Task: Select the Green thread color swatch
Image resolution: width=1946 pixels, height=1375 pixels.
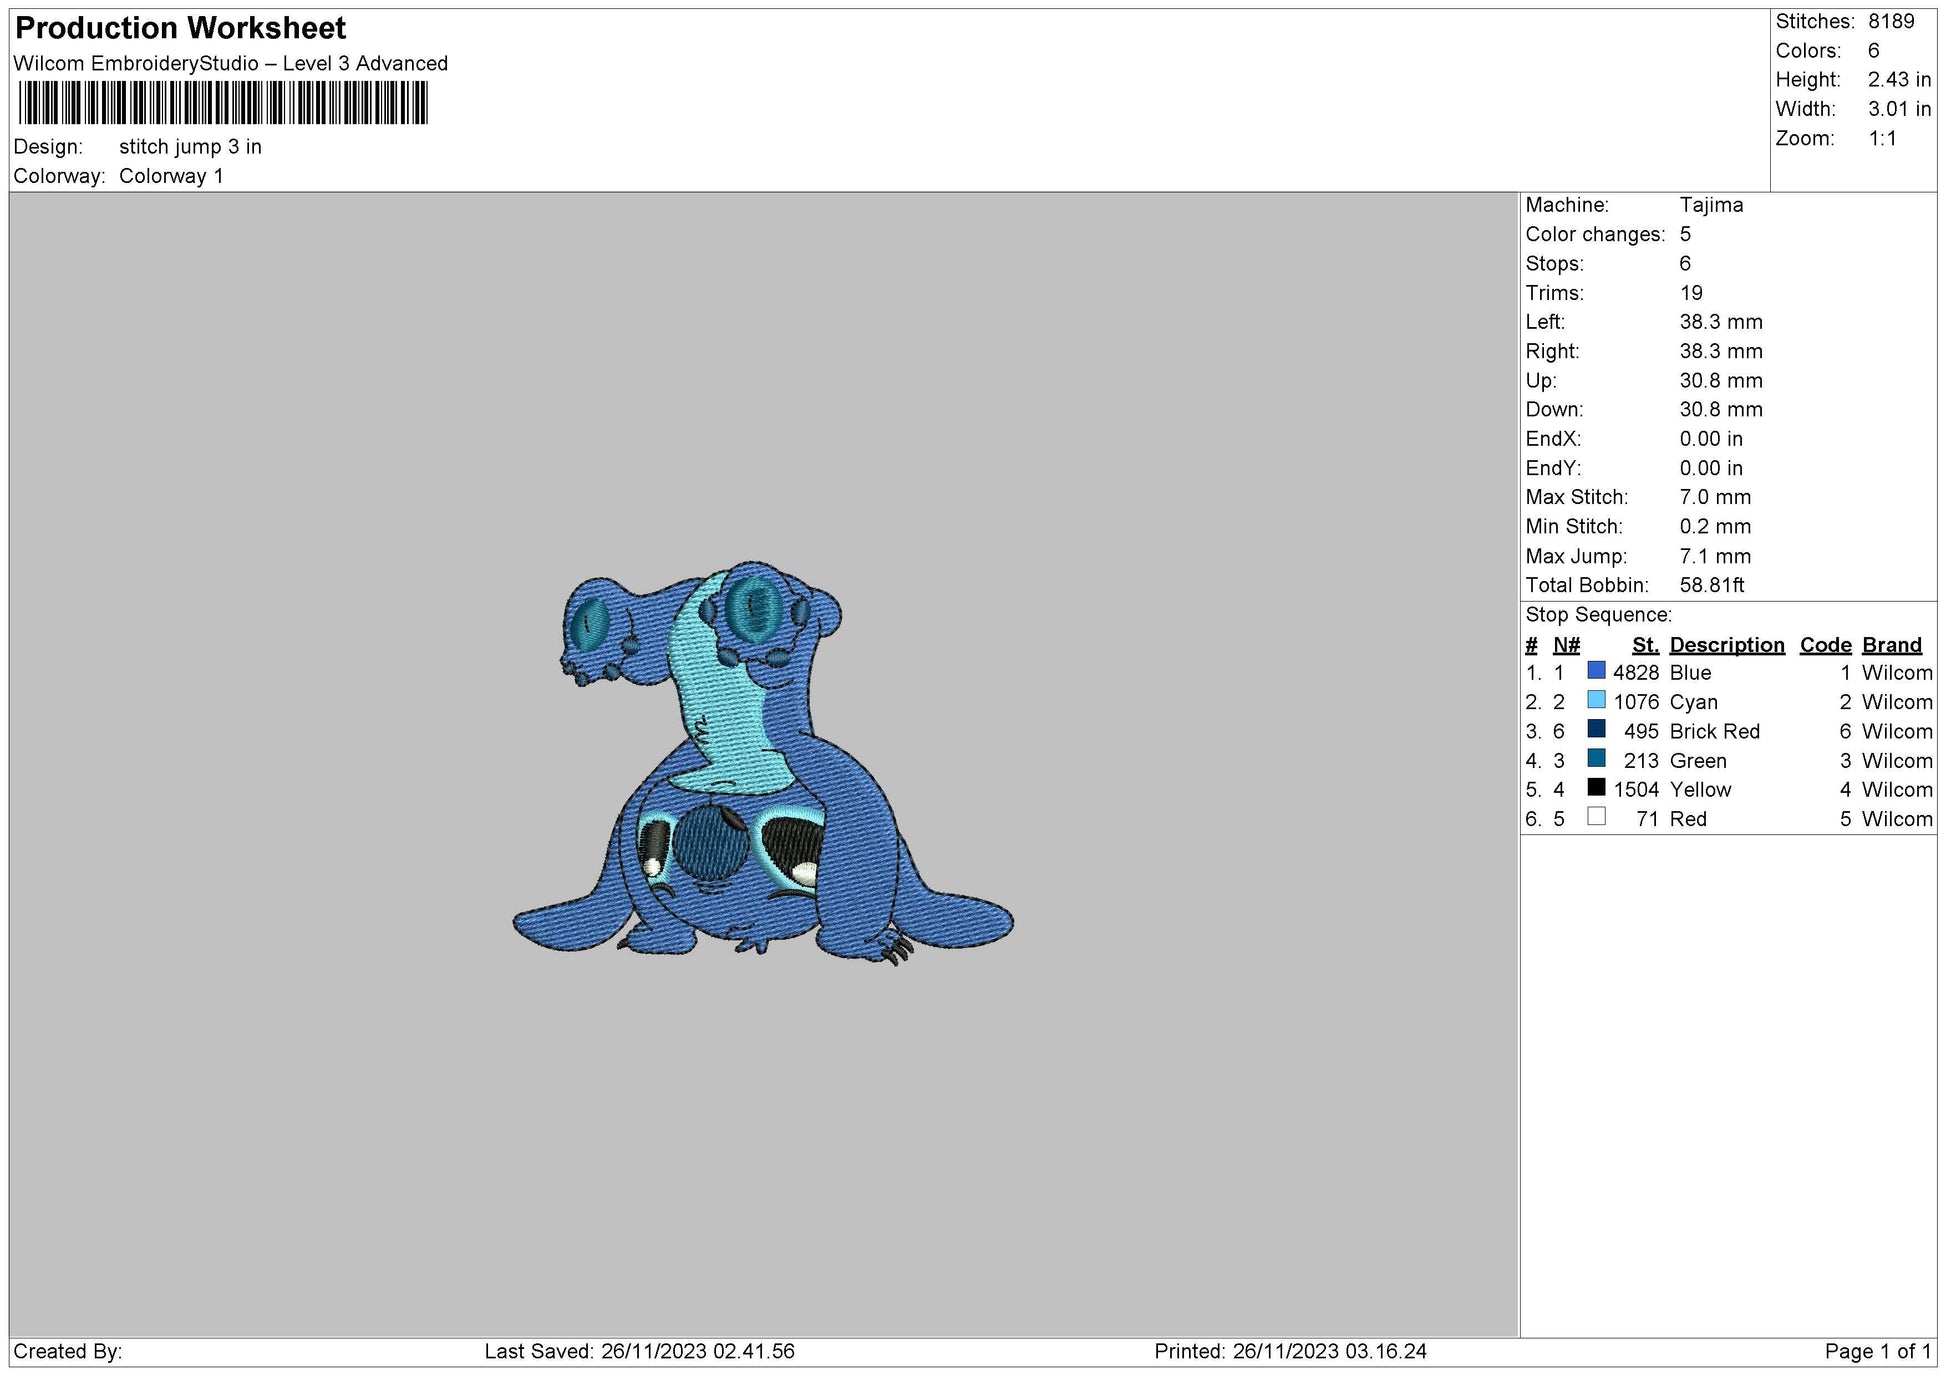Action: 1596,759
